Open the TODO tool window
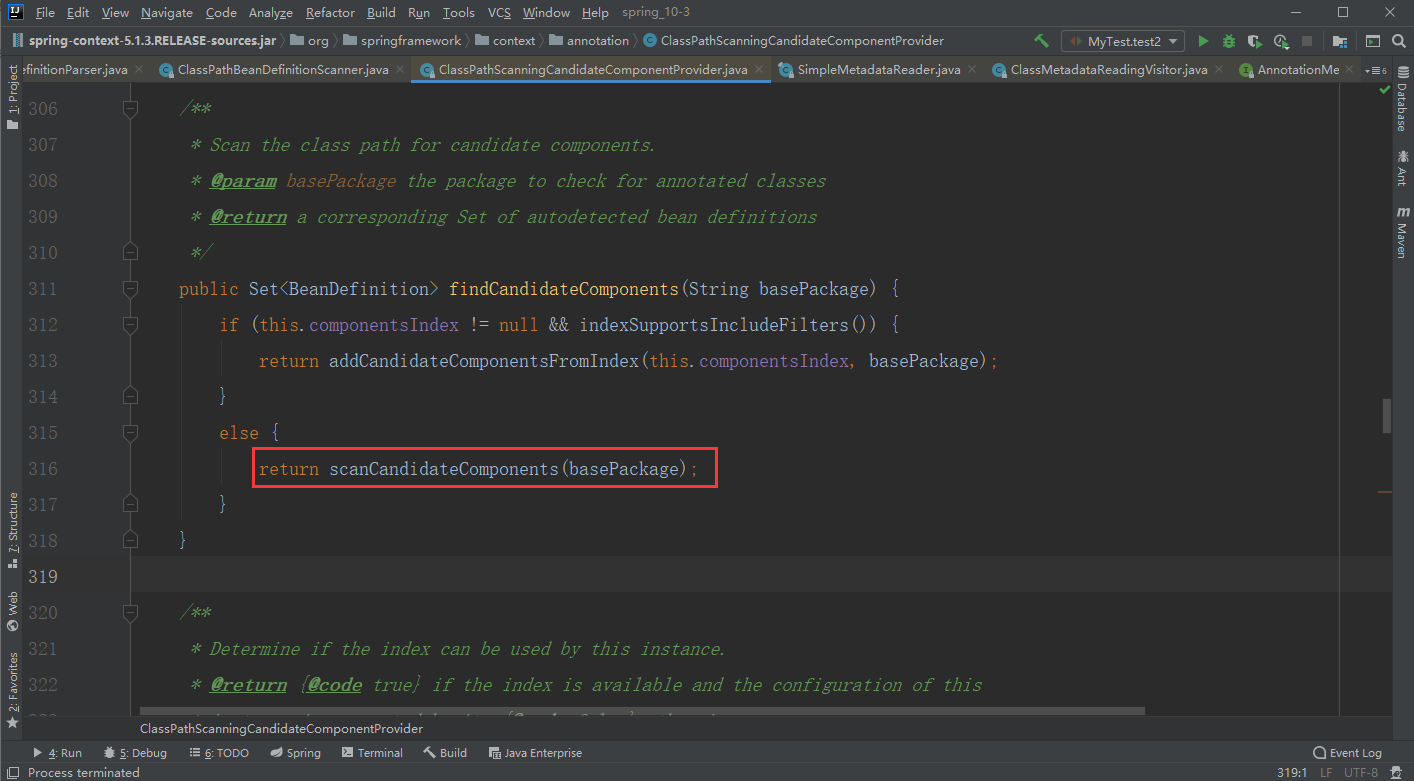This screenshot has width=1414, height=781. pyautogui.click(x=218, y=753)
